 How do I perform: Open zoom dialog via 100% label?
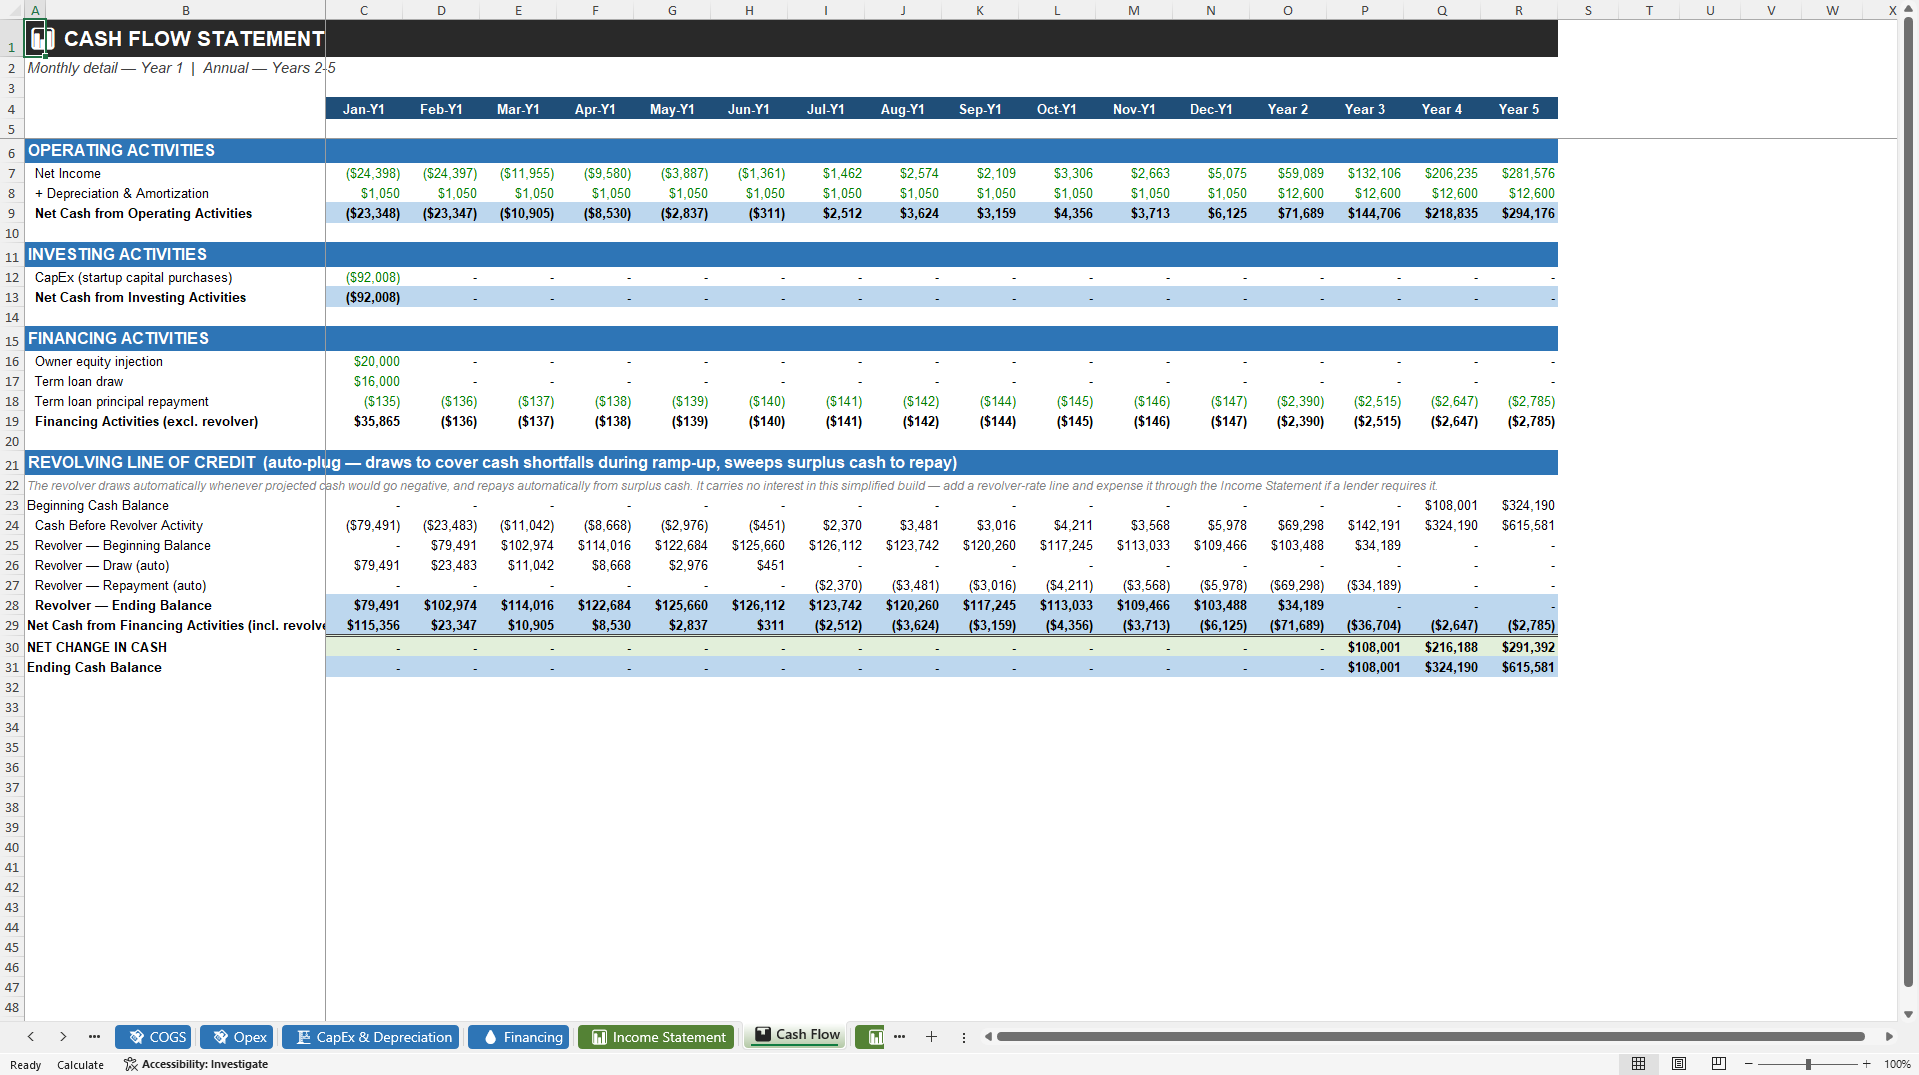pyautogui.click(x=1897, y=1064)
